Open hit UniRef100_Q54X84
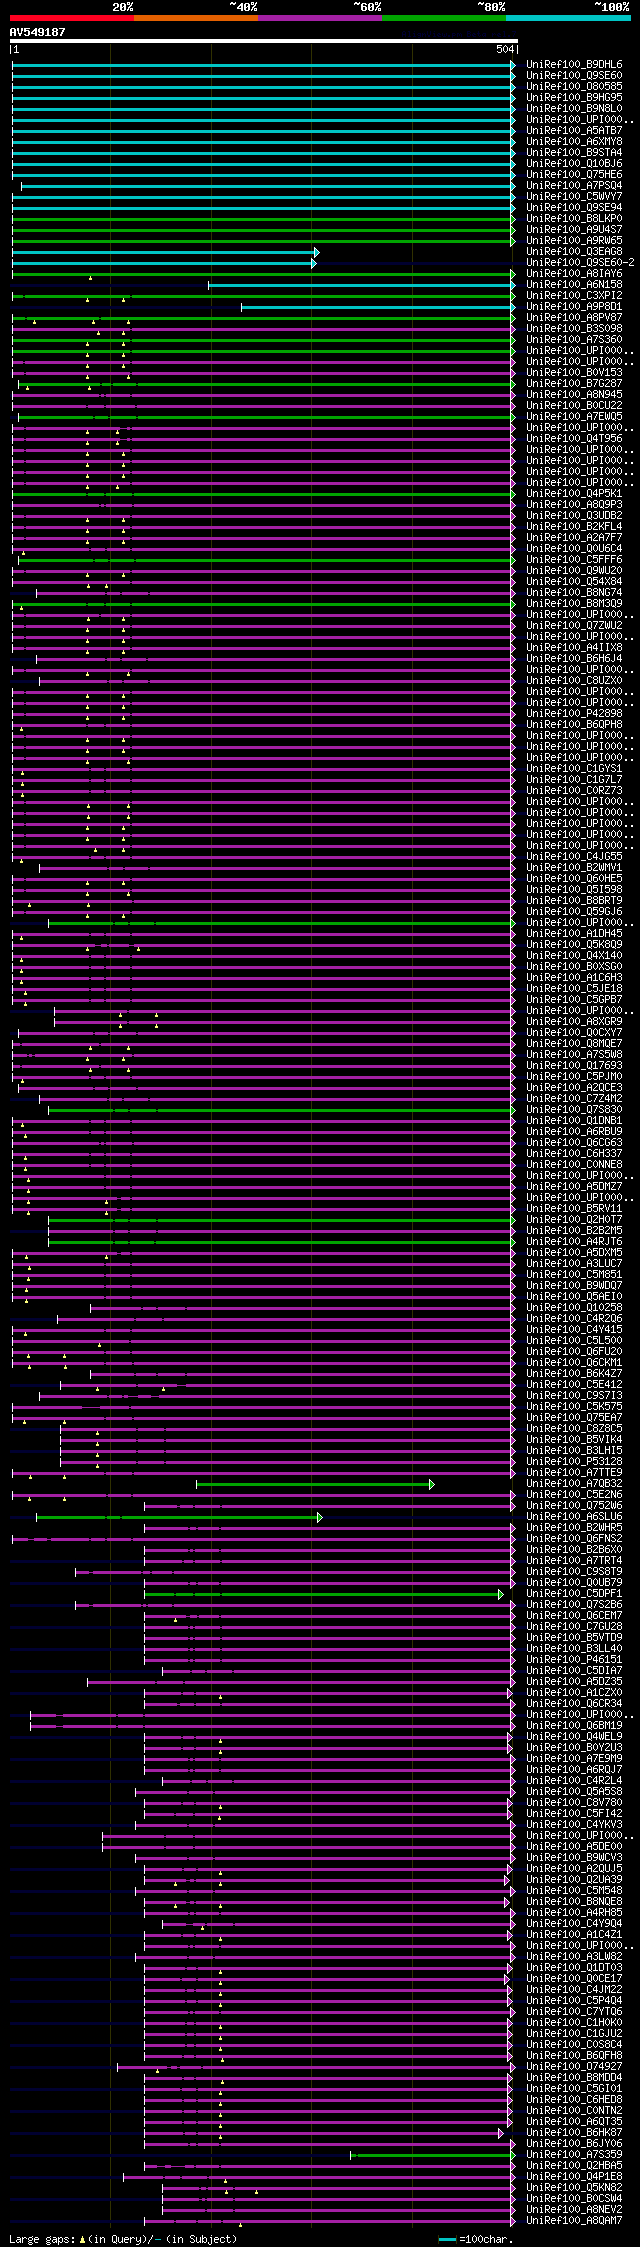640x2247 pixels. point(574,581)
